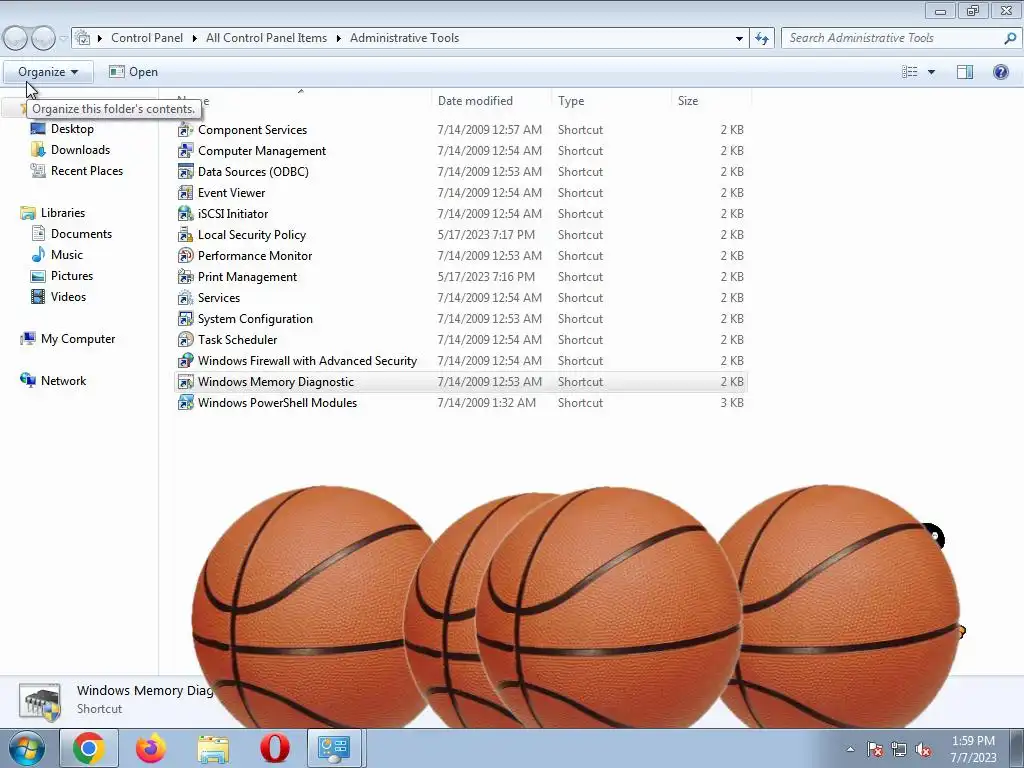Image resolution: width=1024 pixels, height=768 pixels.
Task: Click the 3 KB size of PowerShell Modules
Action: (x=732, y=403)
